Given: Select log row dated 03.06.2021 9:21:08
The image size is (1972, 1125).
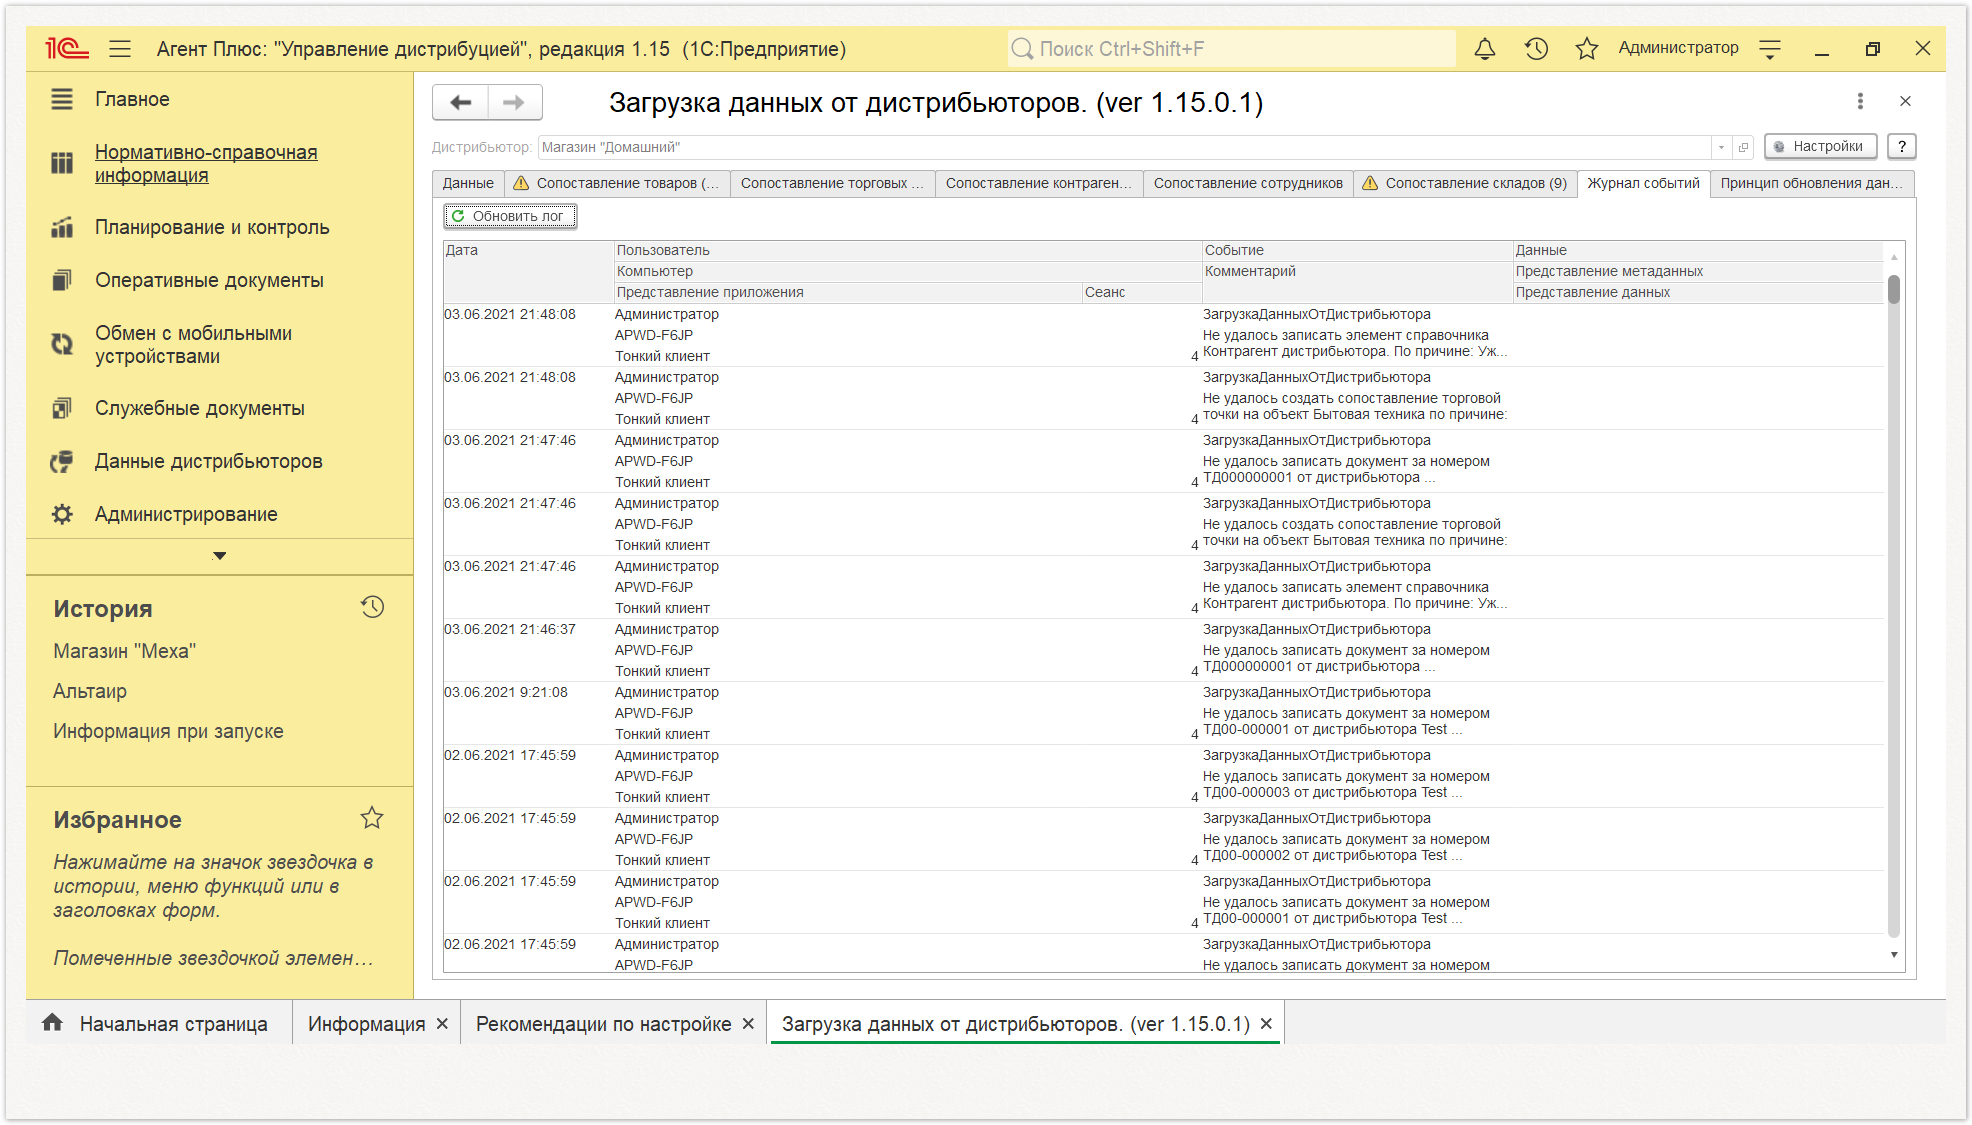Looking at the screenshot, I should click(x=1164, y=713).
